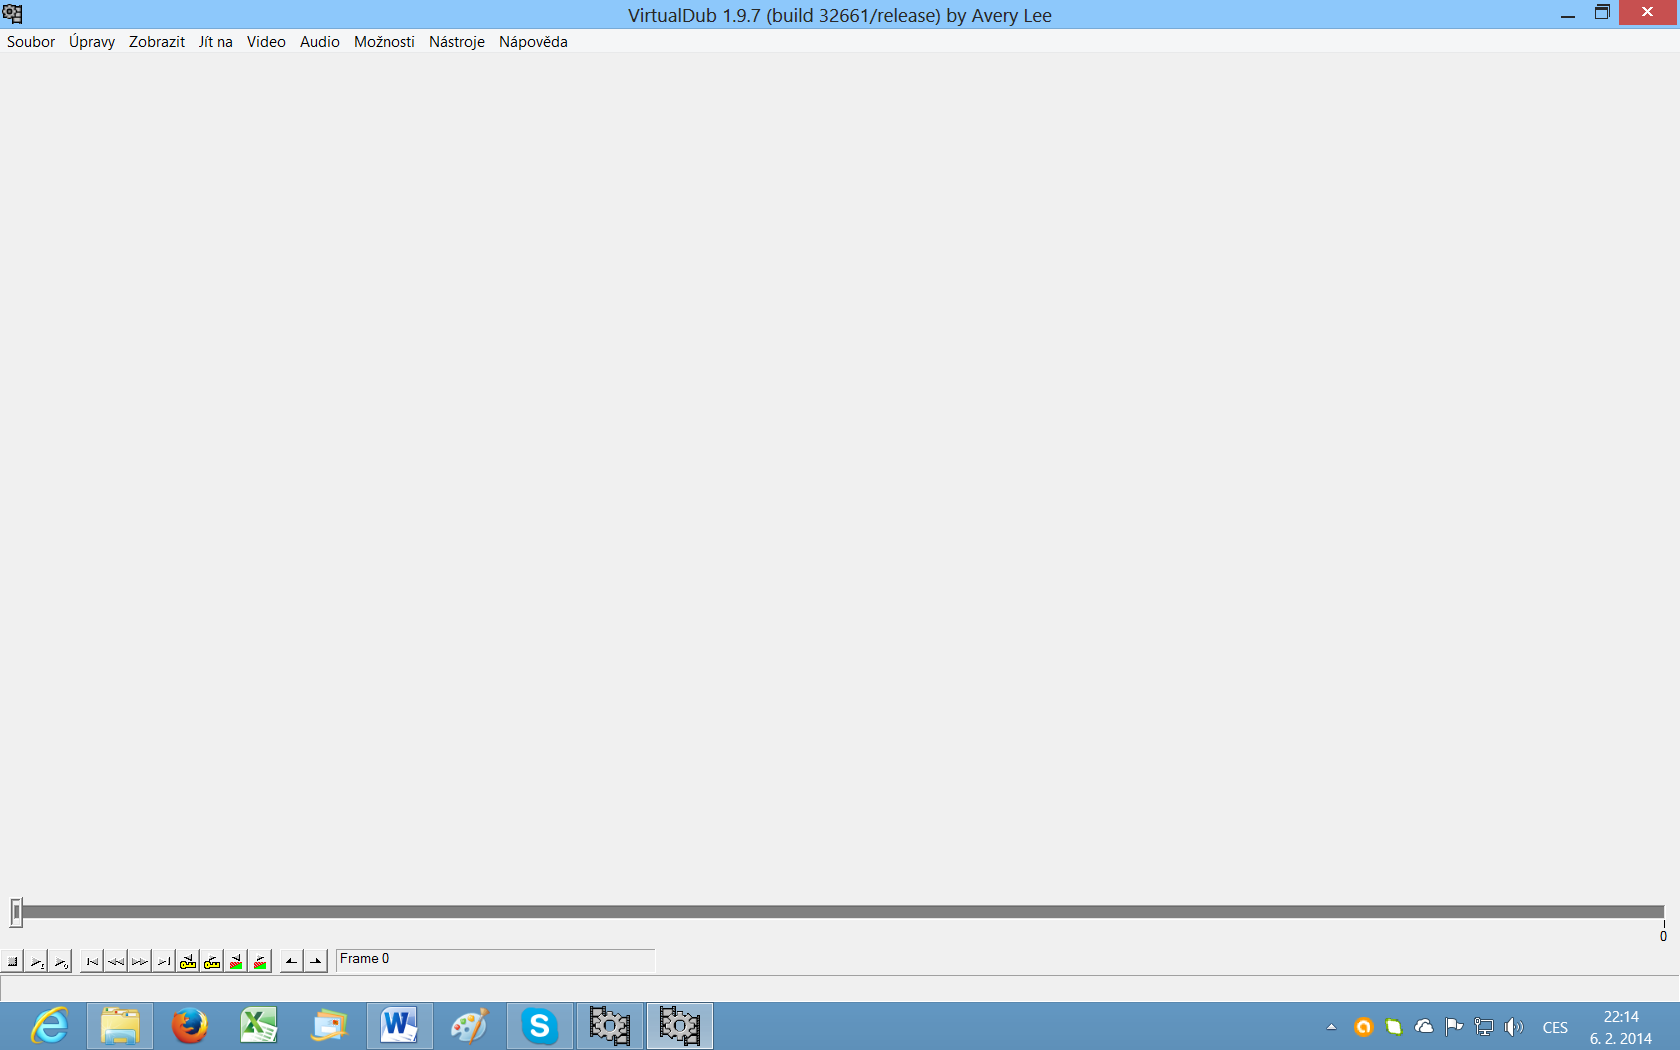Click the CES input language indicator
Screen dimensions: 1680x1050
(1555, 1027)
